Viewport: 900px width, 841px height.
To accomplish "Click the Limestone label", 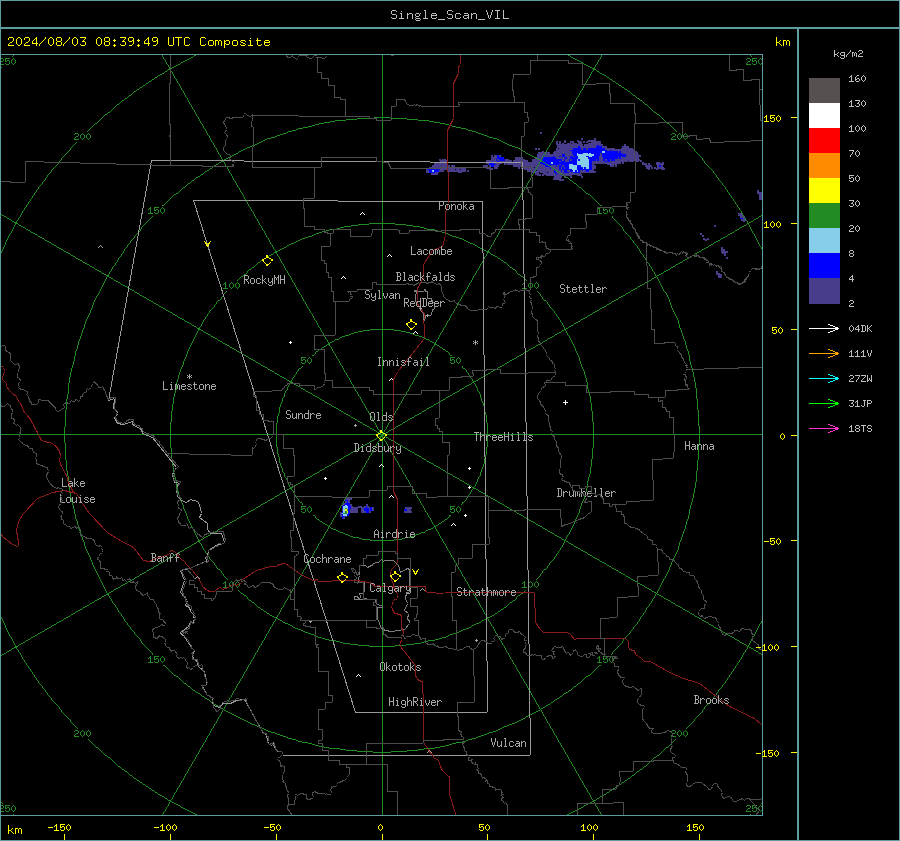I will (x=189, y=386).
